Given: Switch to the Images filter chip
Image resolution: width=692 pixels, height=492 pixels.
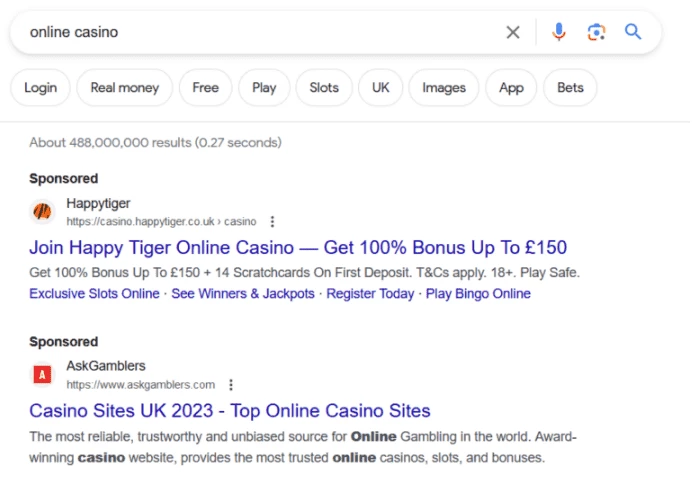Looking at the screenshot, I should (x=444, y=88).
